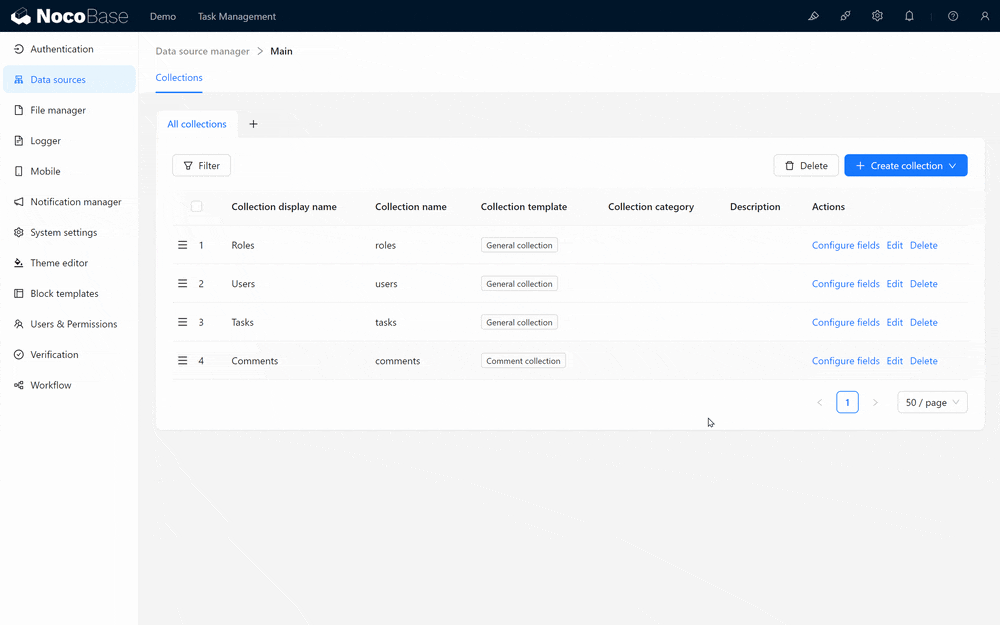
Task: Delete the Users collection
Action: click(x=923, y=283)
